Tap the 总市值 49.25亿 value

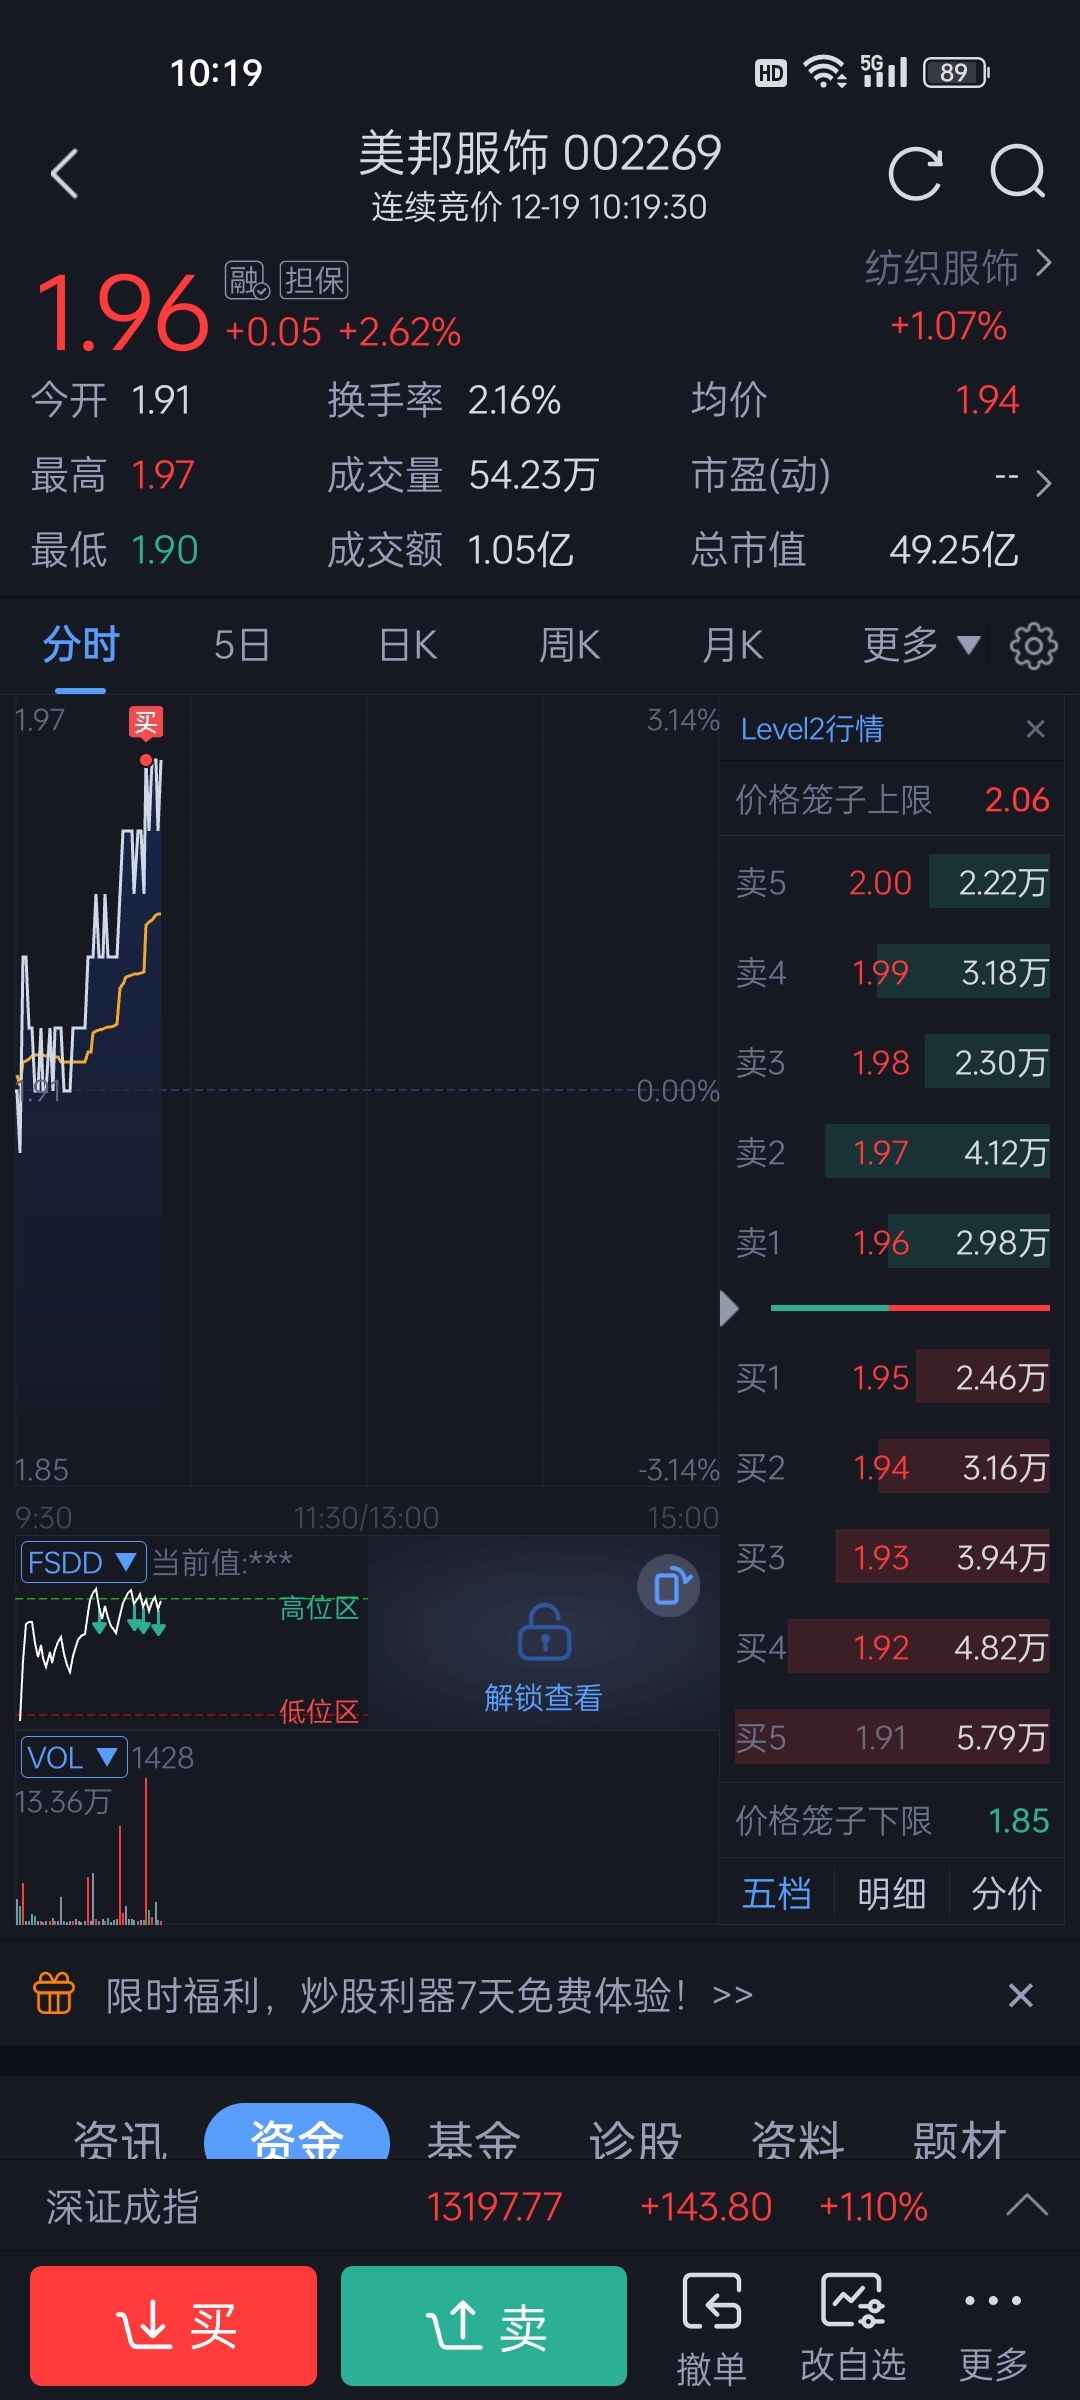(x=954, y=550)
